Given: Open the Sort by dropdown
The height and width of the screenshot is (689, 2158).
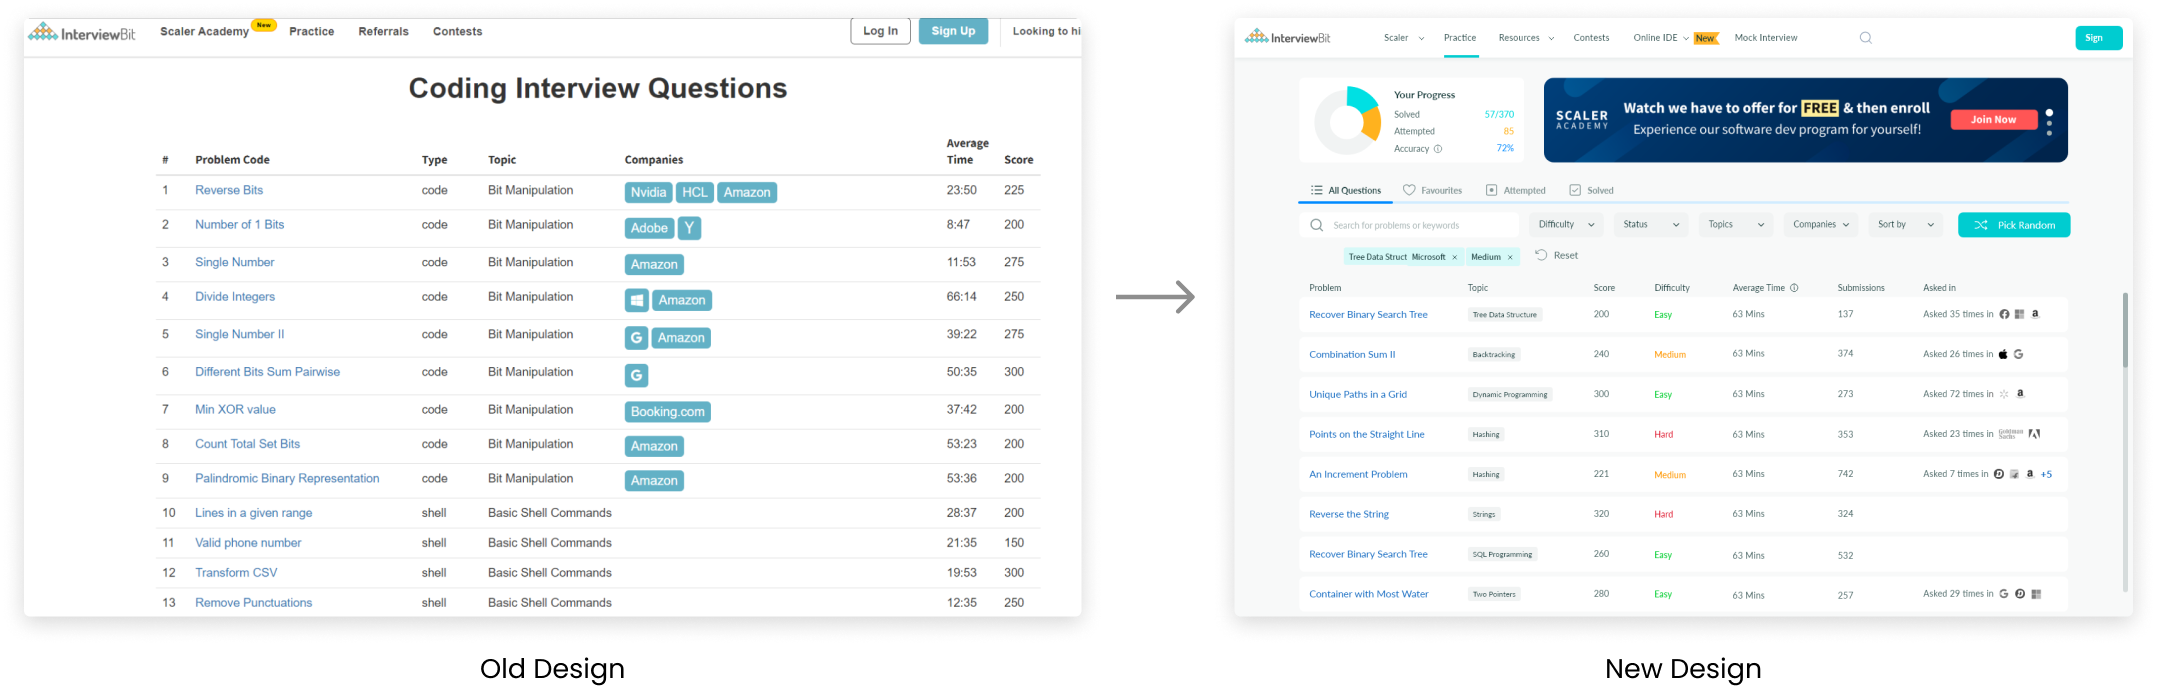Looking at the screenshot, I should coord(1905,225).
